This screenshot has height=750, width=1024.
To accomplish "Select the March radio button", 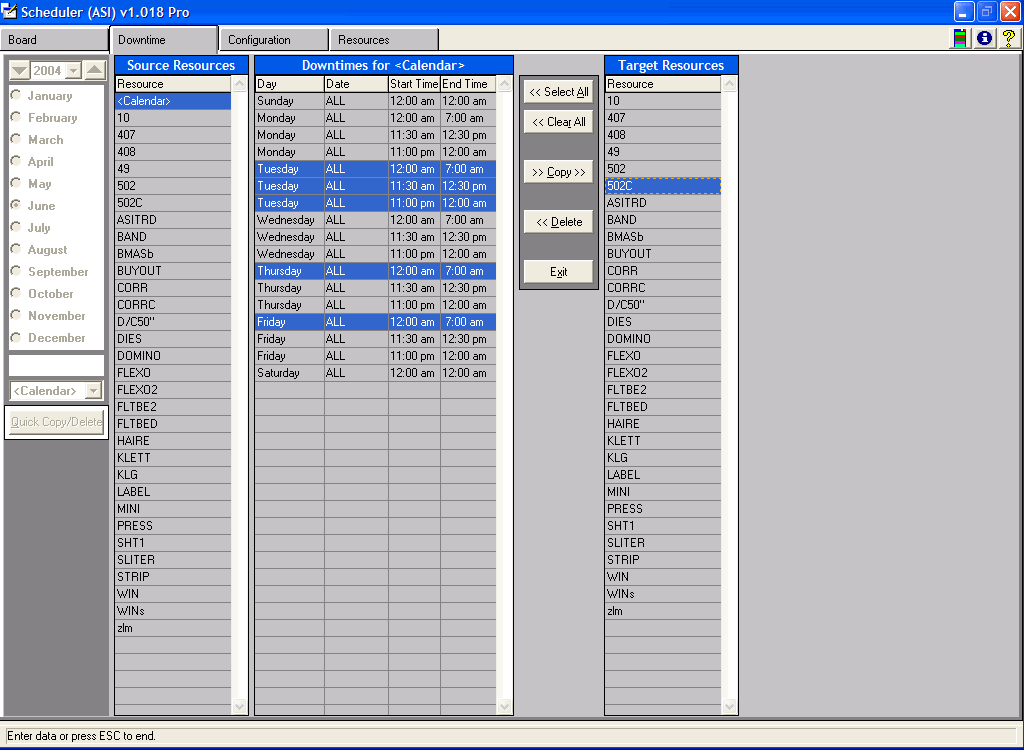I will pos(16,140).
